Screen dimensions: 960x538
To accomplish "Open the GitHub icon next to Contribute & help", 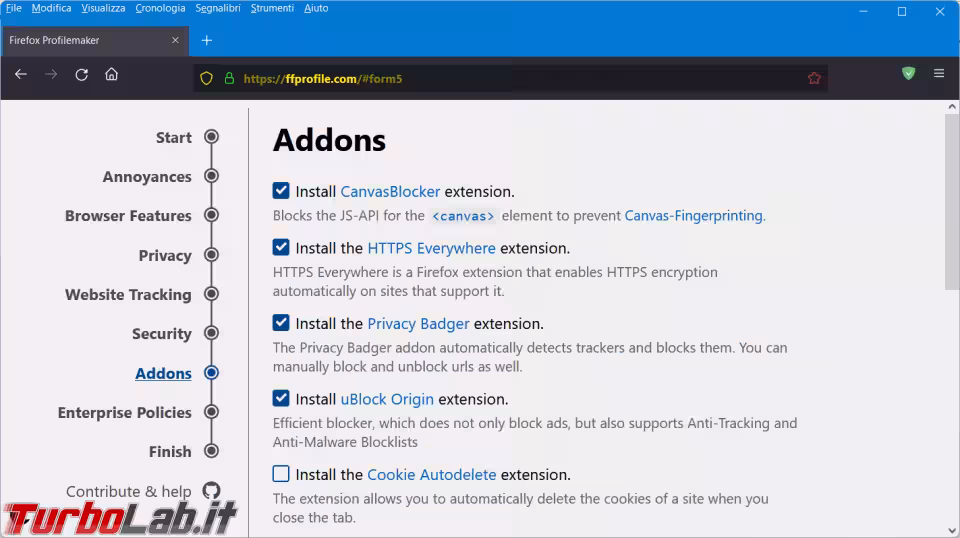I will (211, 491).
